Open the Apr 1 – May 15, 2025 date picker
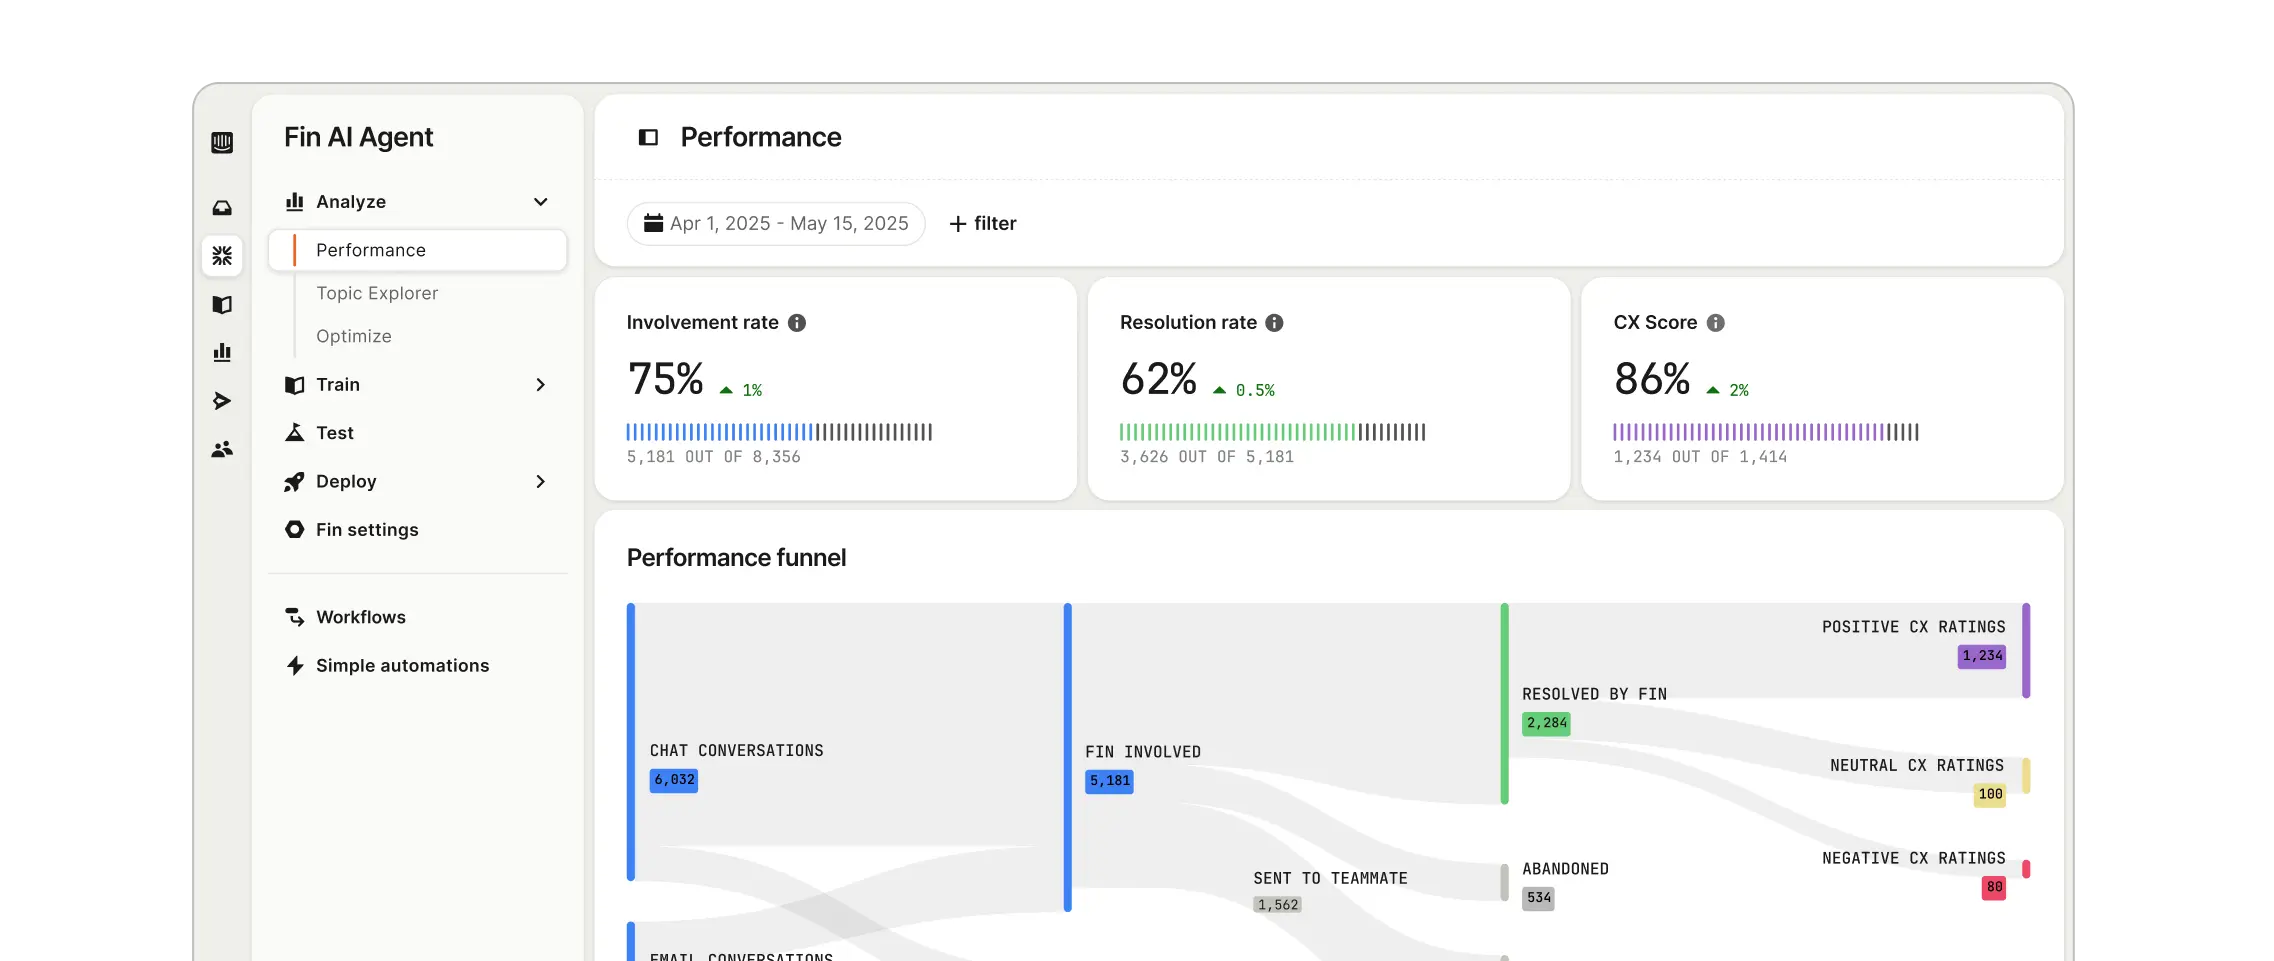 click(776, 224)
